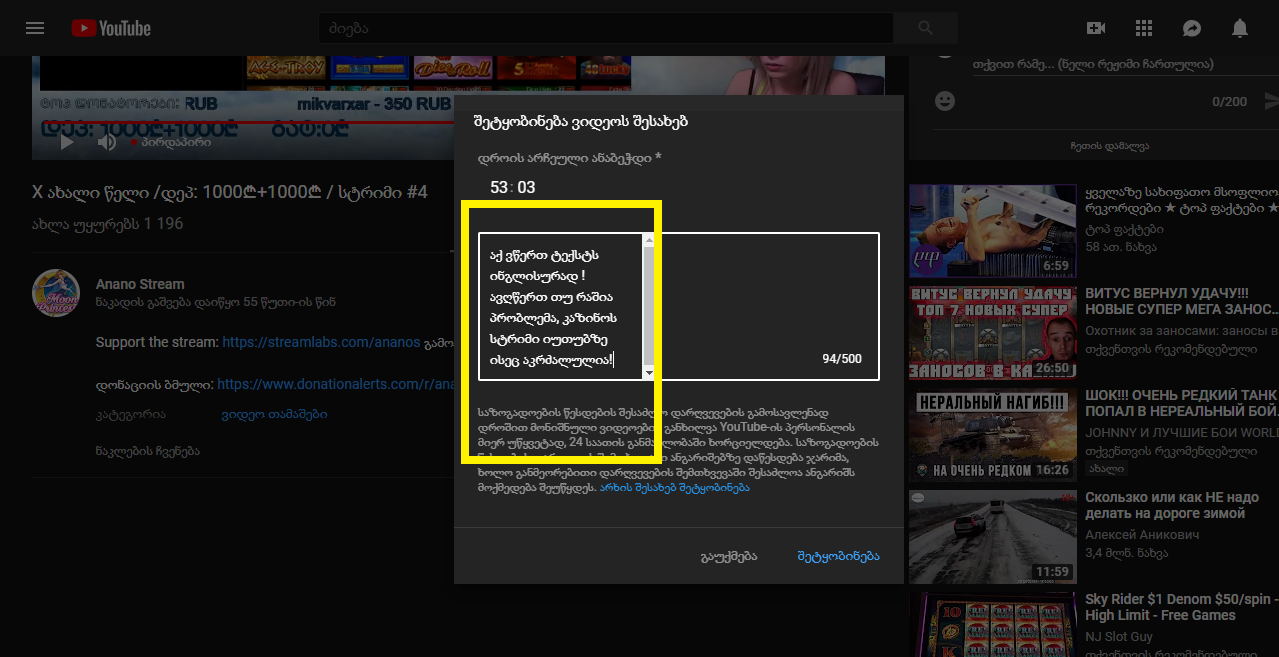The image size is (1279, 657).
Task: Click the 'NJ Slot Guy' channel name
Action: 1119,637
